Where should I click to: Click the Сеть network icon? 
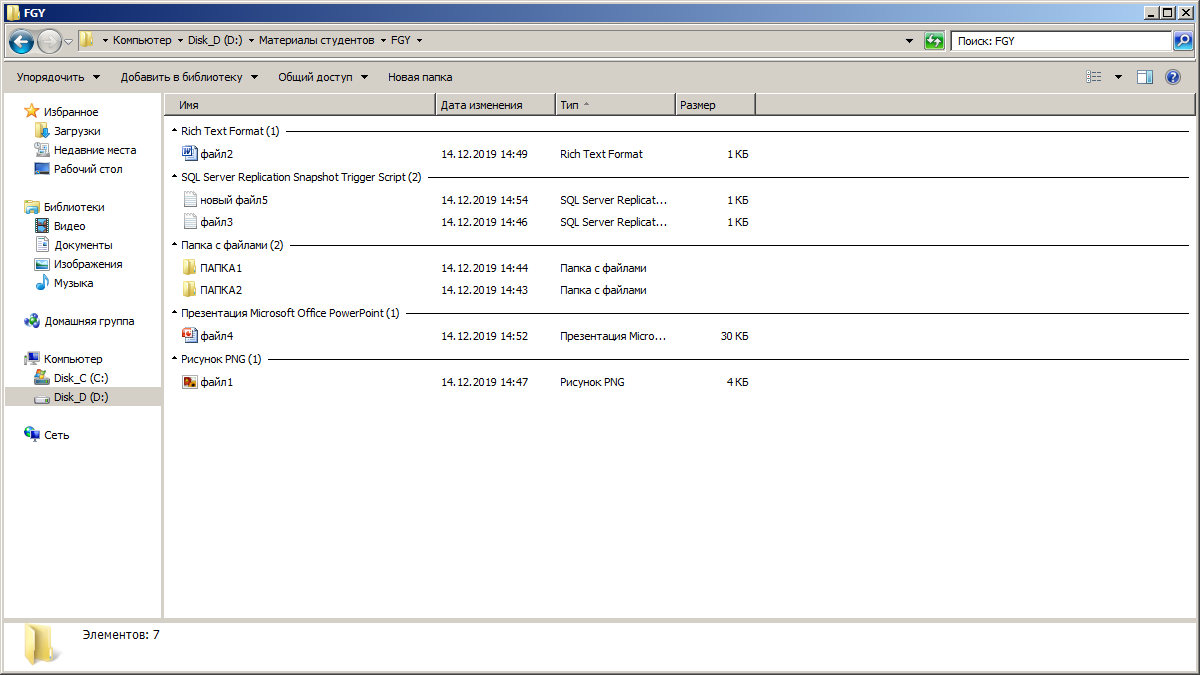[31, 435]
